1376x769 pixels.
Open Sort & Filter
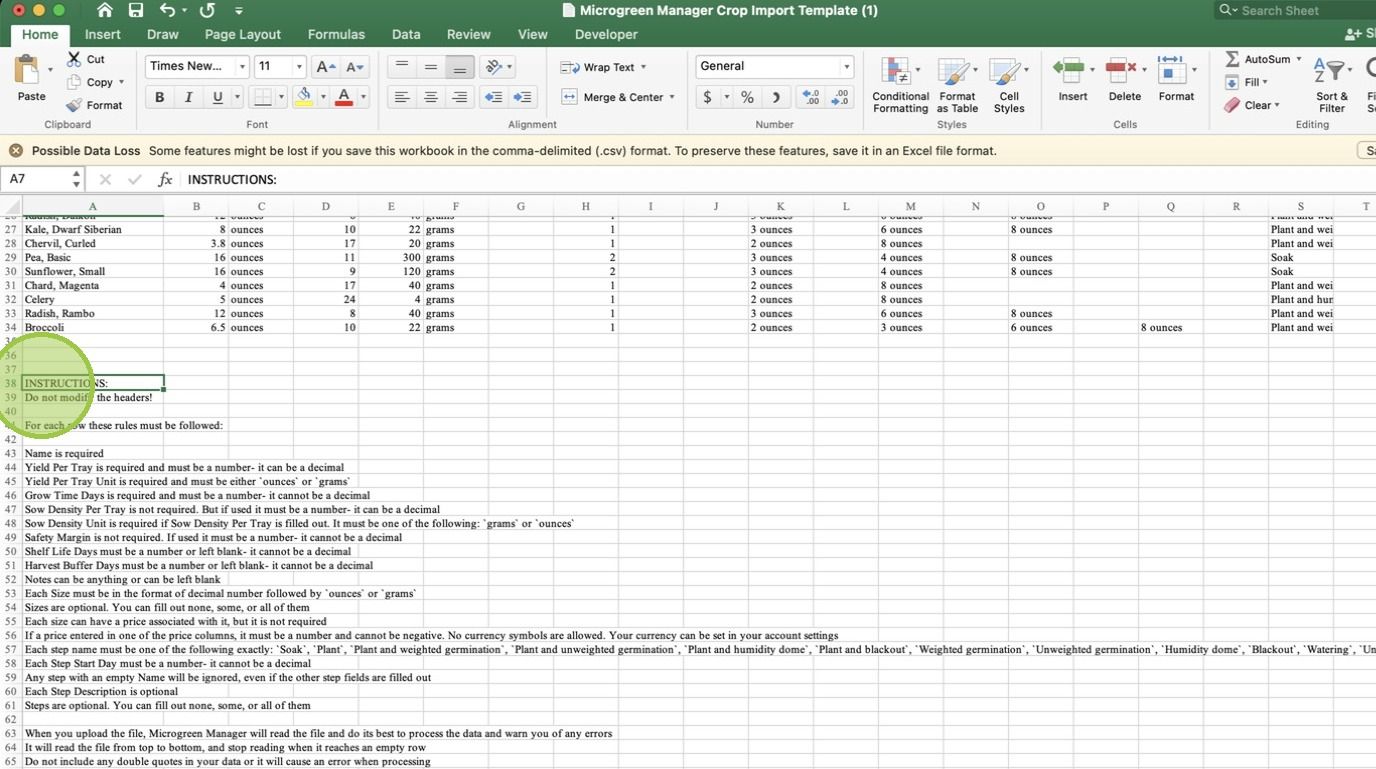coord(1331,86)
